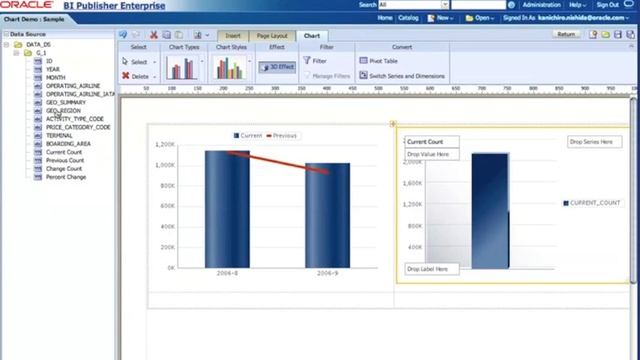Open the Delete dropdown arrow
This screenshot has width=640, height=360.
click(x=155, y=77)
